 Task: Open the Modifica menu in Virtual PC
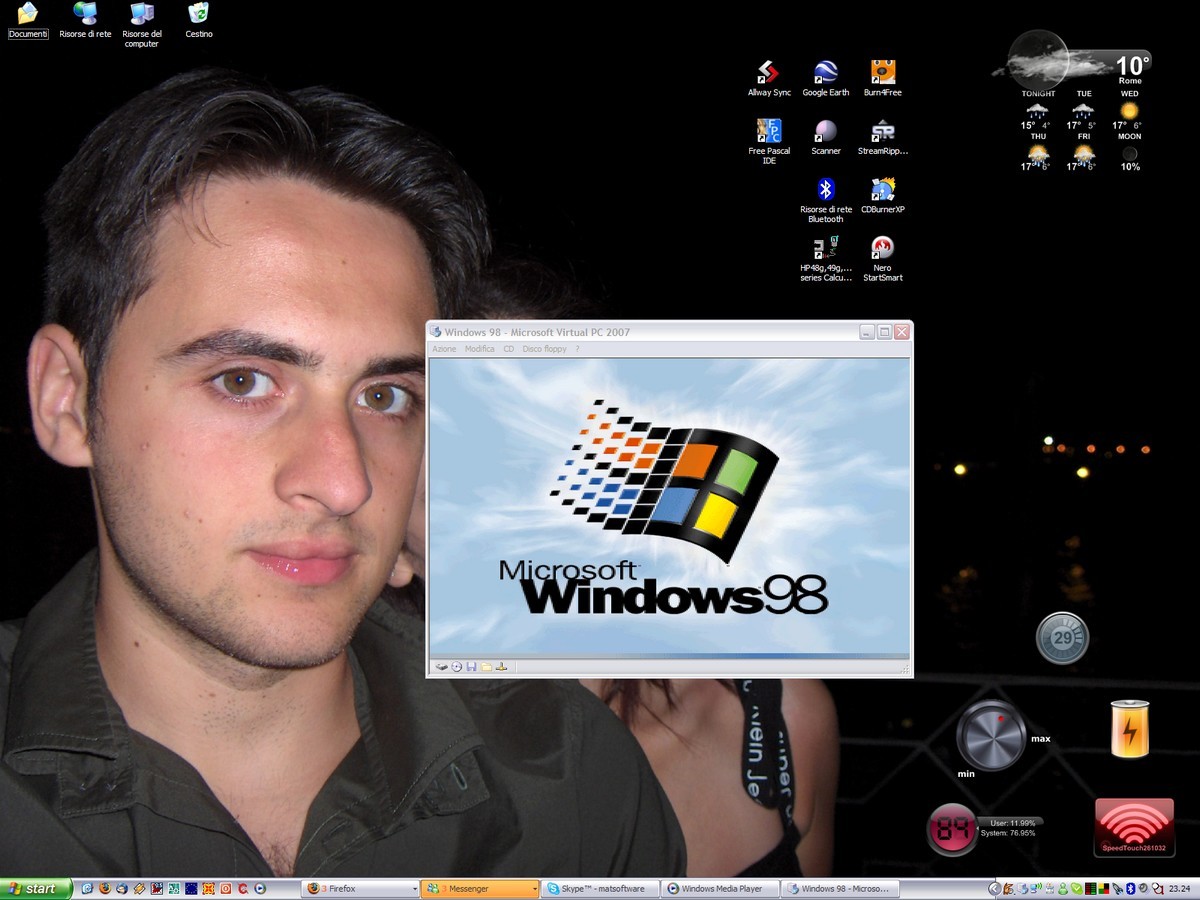tap(480, 349)
